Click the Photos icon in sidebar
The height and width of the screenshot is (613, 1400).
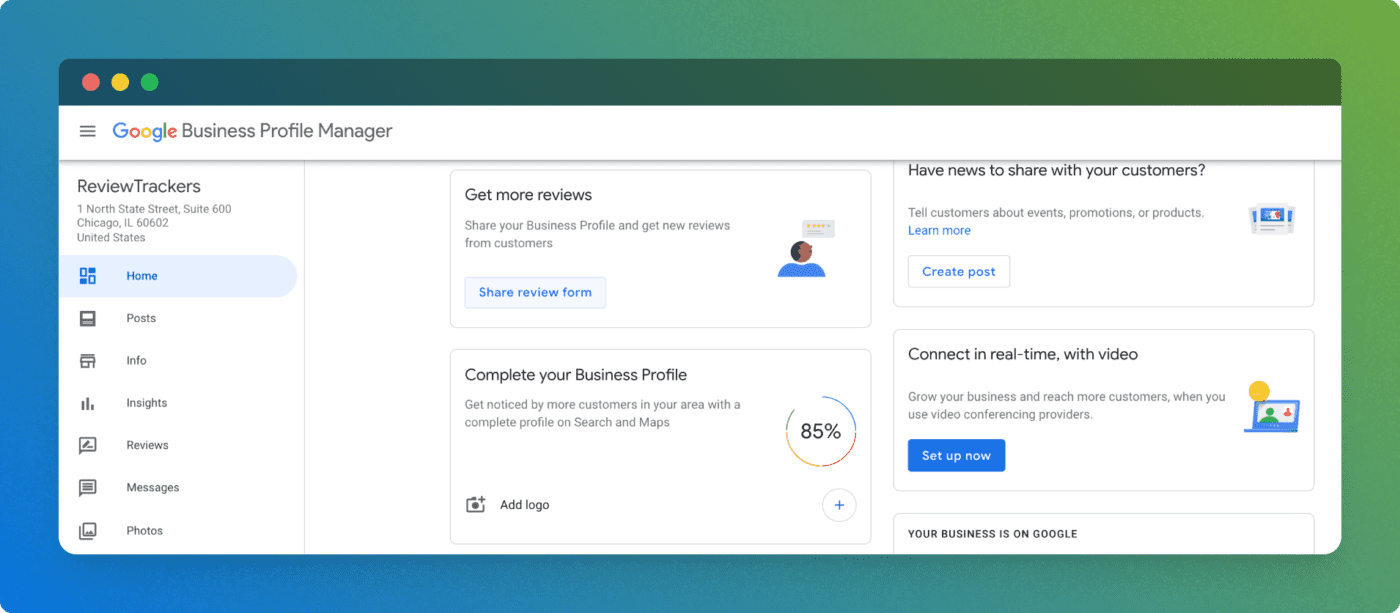click(88, 531)
